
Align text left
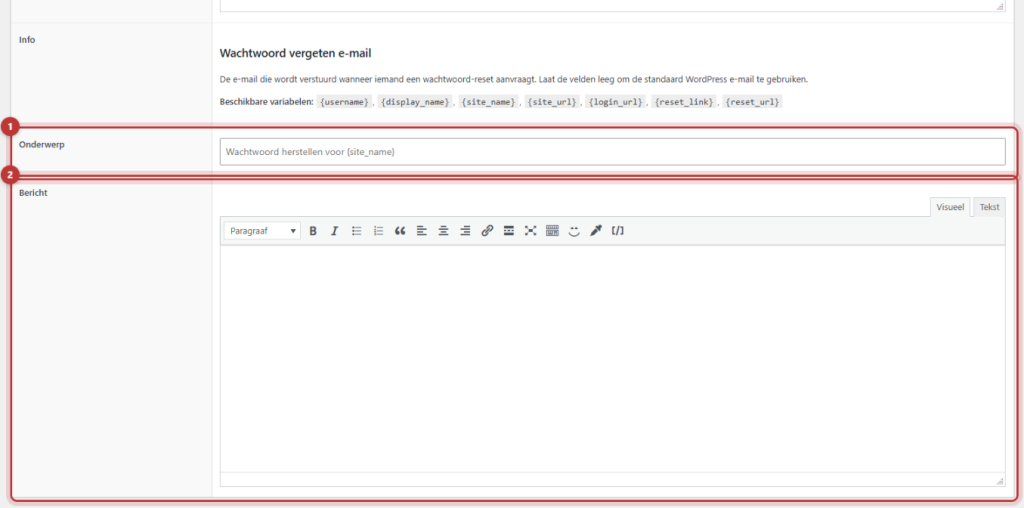pyautogui.click(x=422, y=230)
